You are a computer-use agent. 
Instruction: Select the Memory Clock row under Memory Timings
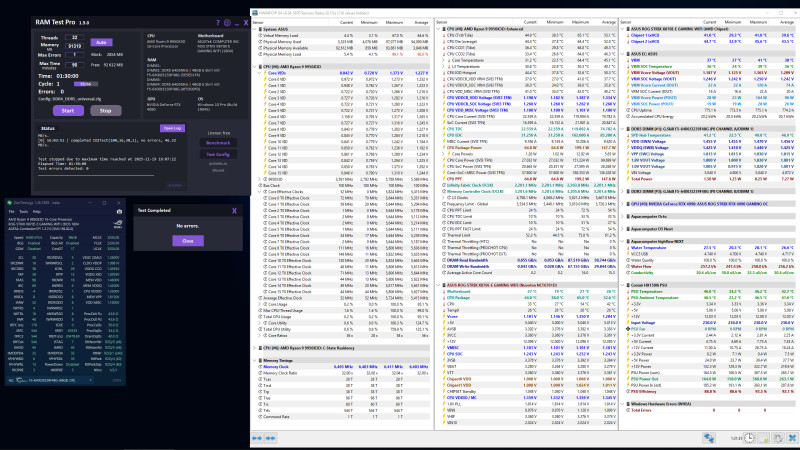coord(342,366)
